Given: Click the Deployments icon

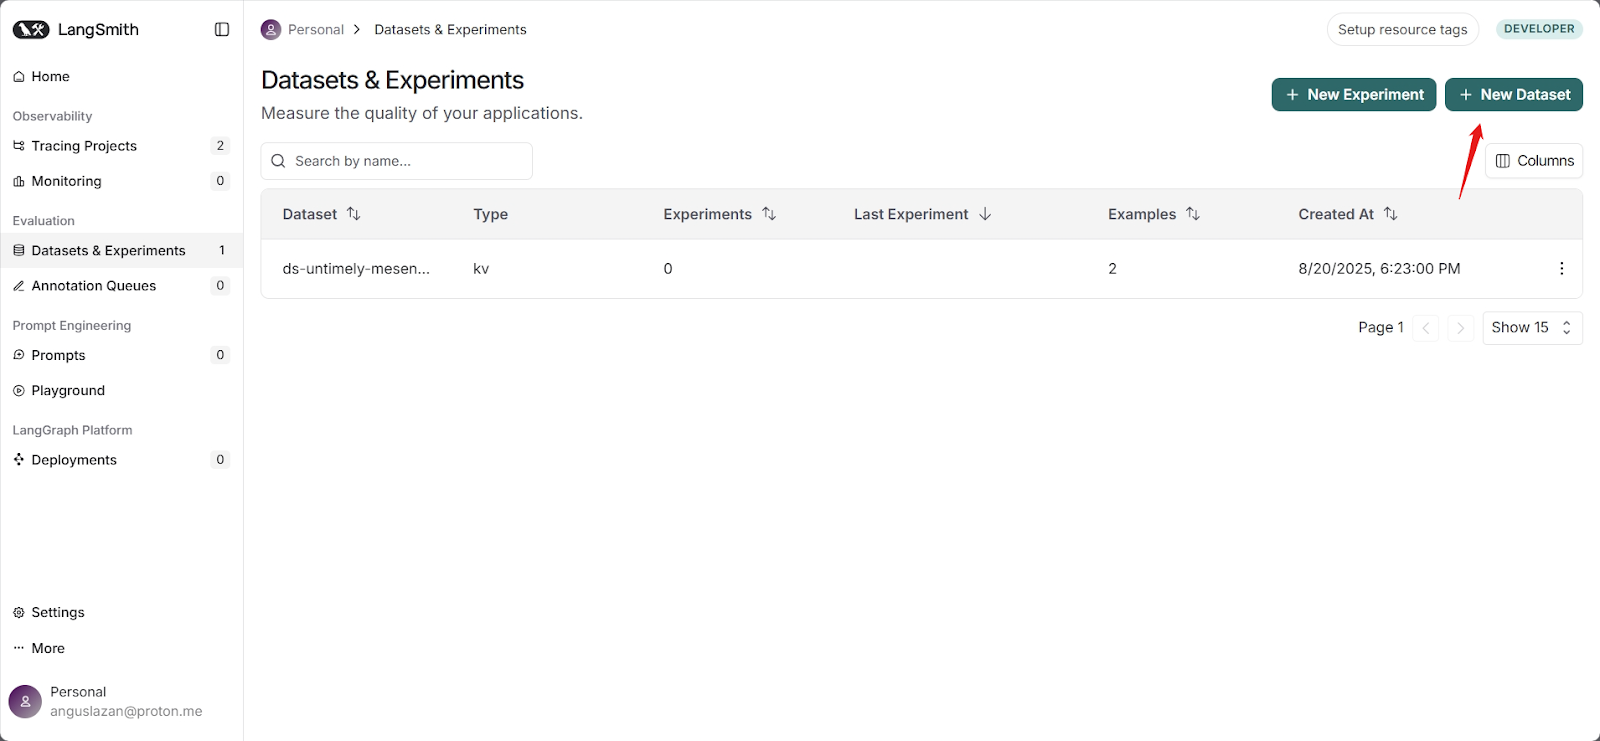Looking at the screenshot, I should pos(18,460).
